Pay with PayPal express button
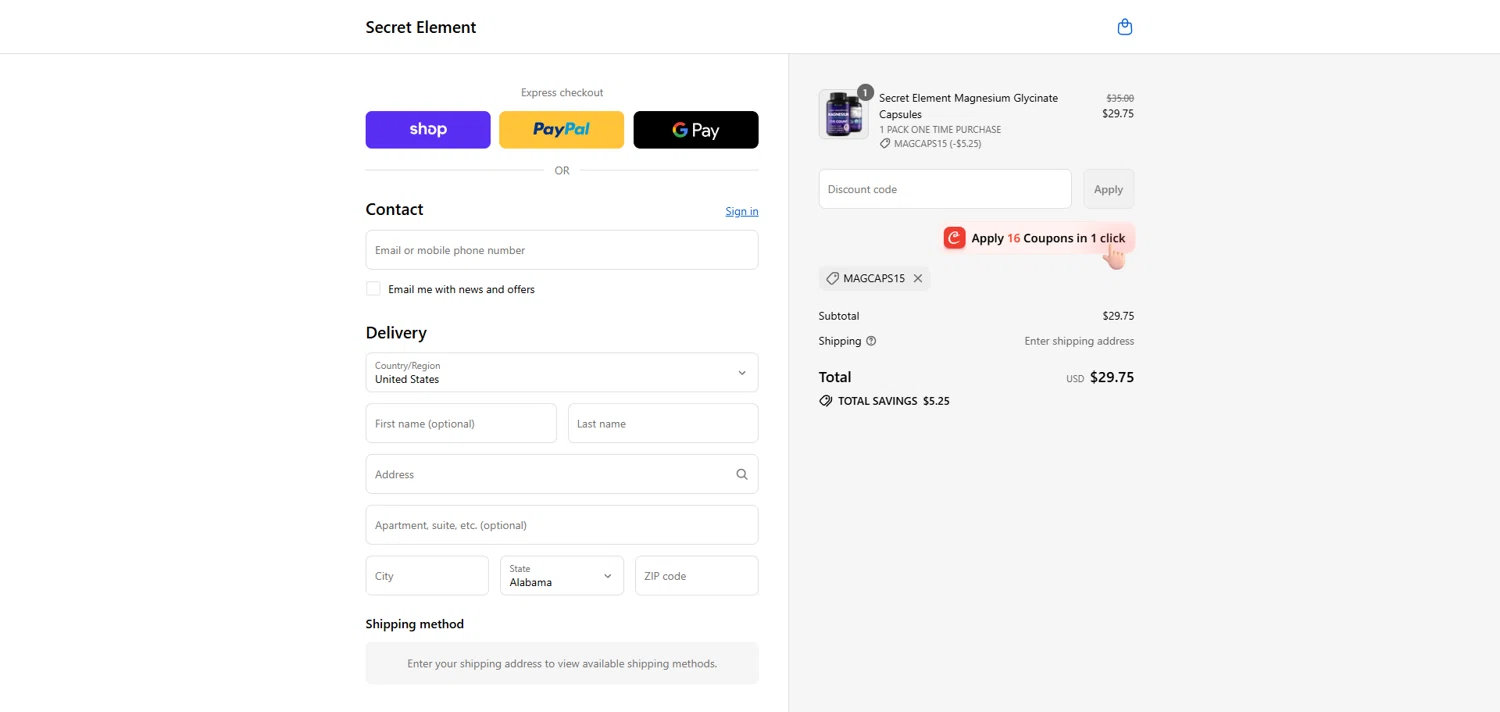 point(562,130)
